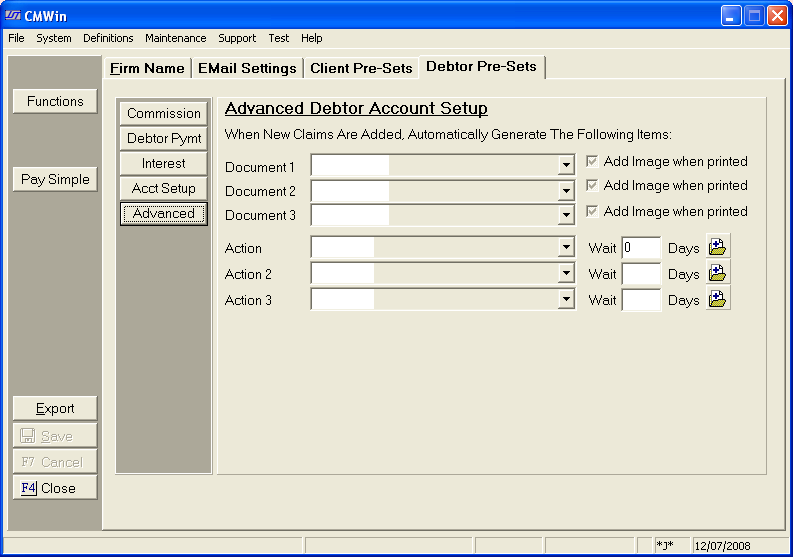Open the Pay Simple panel
This screenshot has width=793, height=557.
coord(55,179)
